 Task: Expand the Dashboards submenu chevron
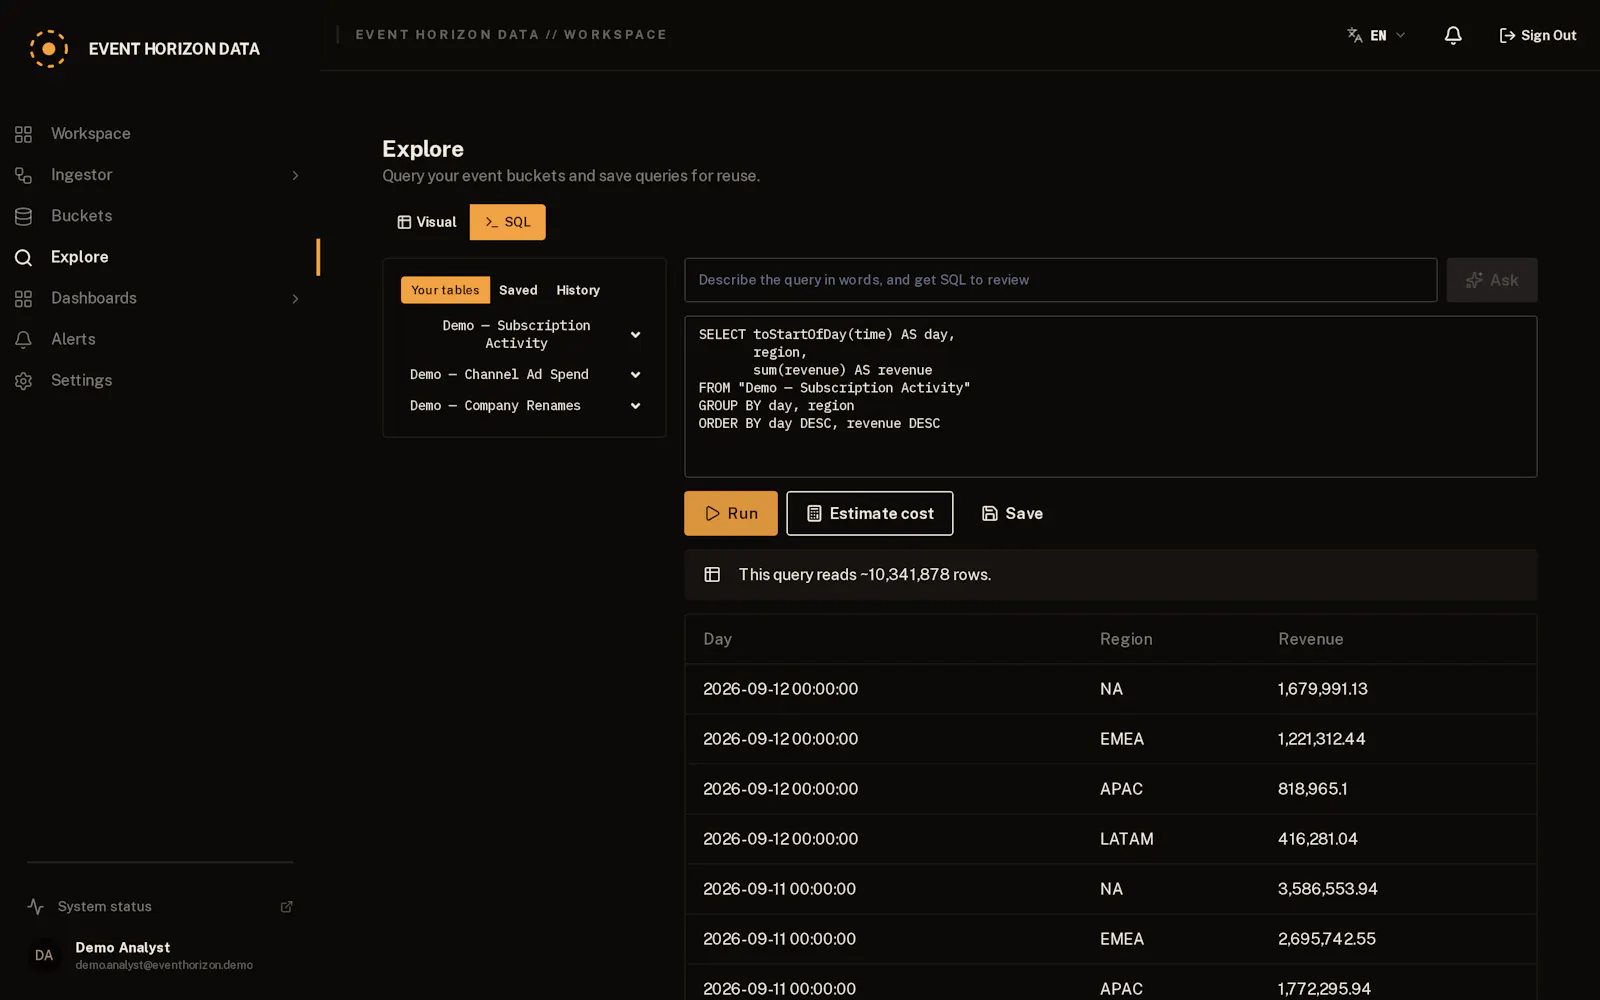coord(295,298)
